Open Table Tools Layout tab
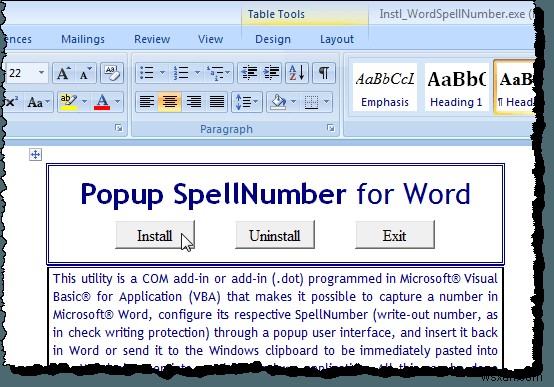This screenshot has height=387, width=554. click(x=337, y=39)
